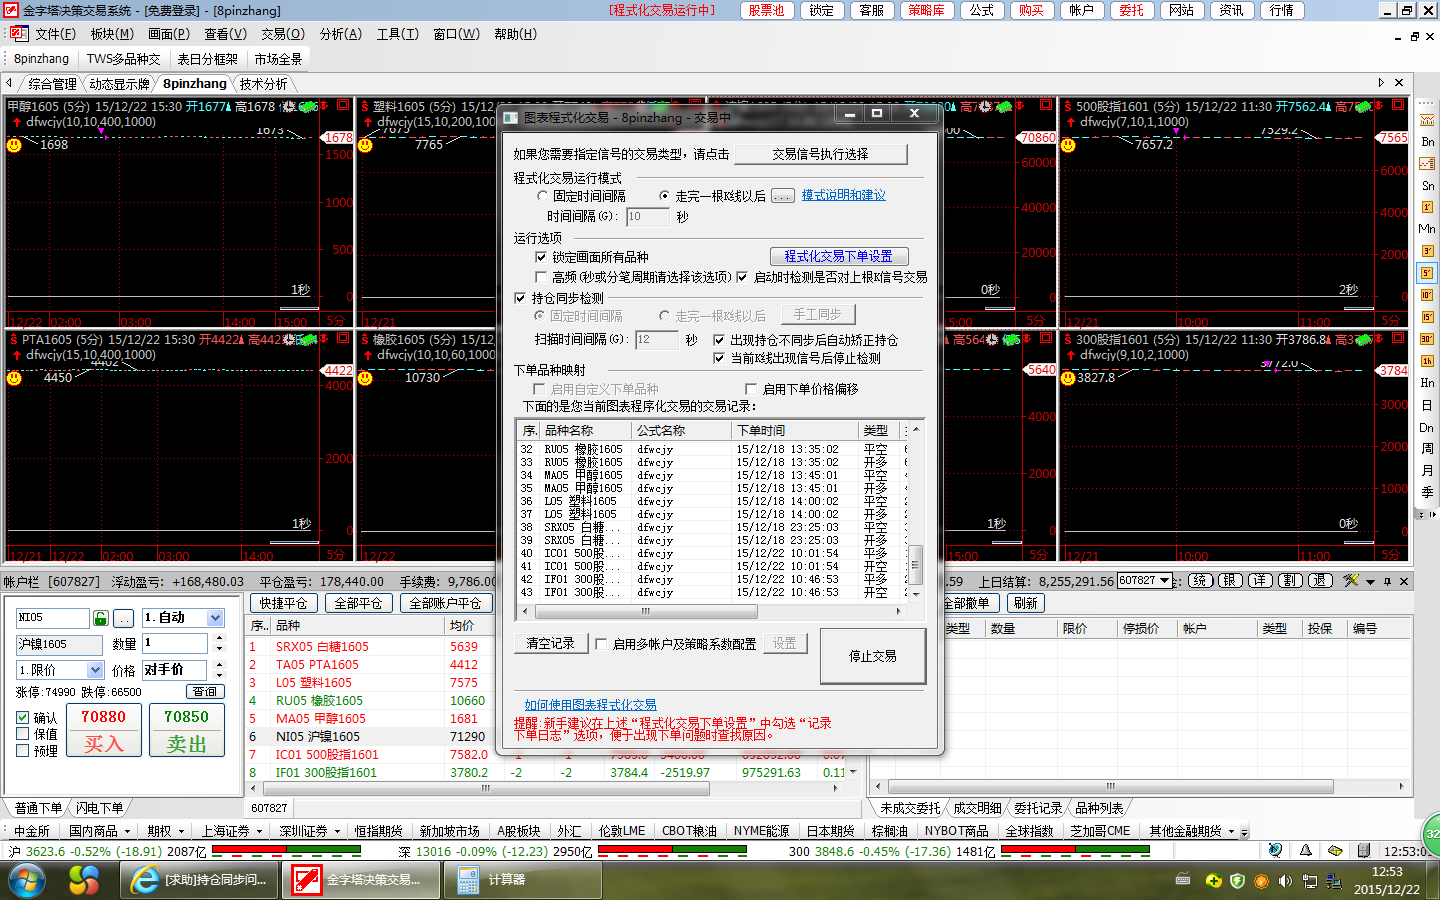The height and width of the screenshot is (900, 1440).
Task: Open Internet Explorer from the taskbar
Action: (145, 880)
